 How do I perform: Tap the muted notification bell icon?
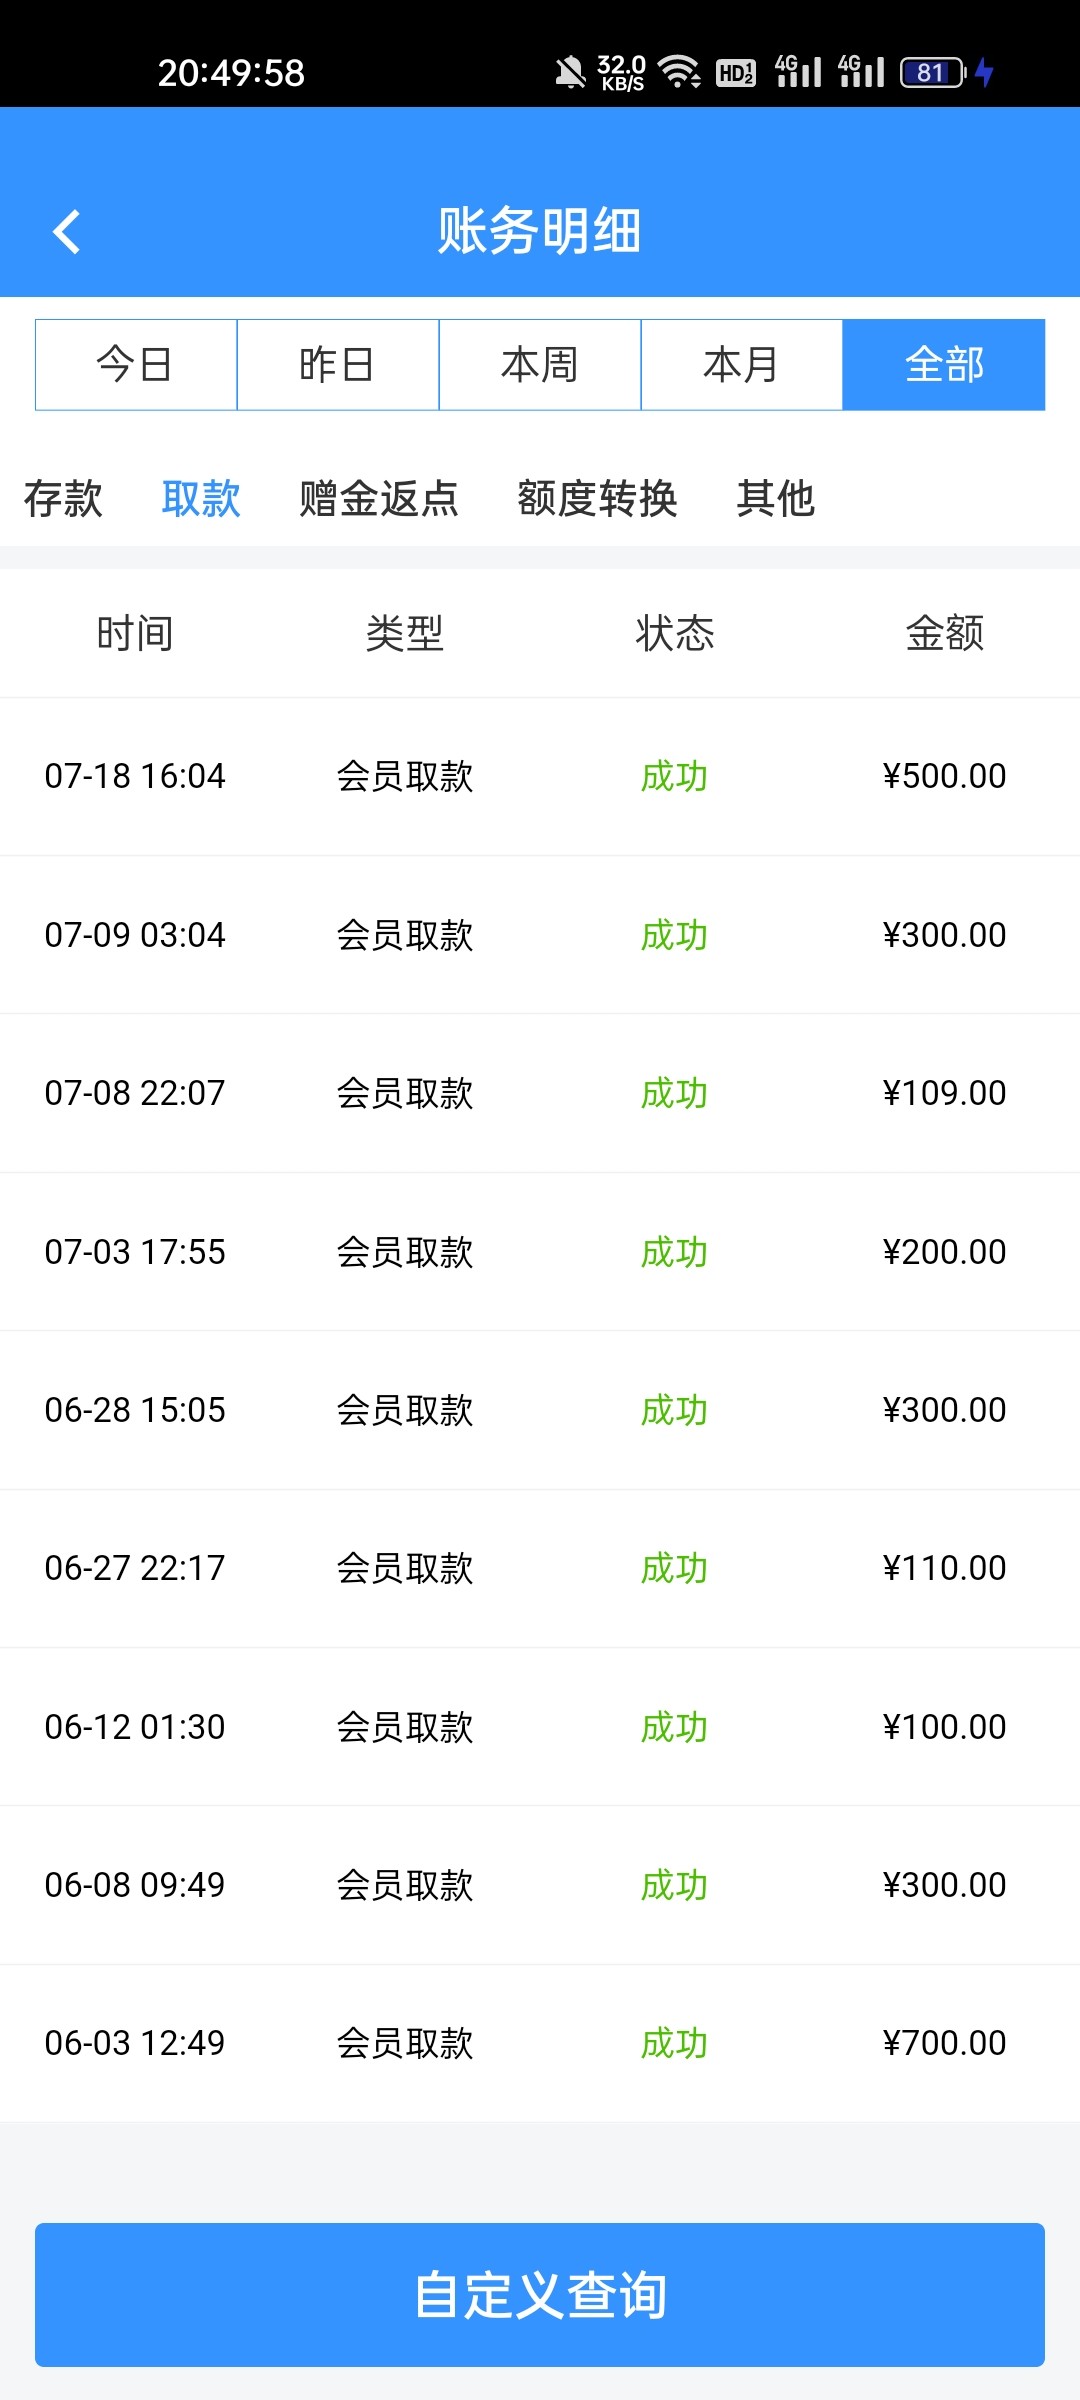[570, 72]
